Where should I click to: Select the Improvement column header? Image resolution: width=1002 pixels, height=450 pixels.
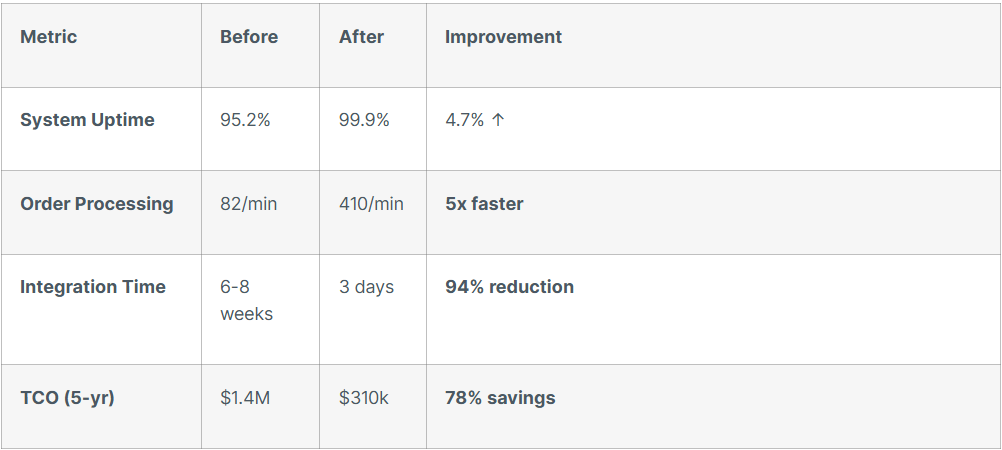[x=503, y=37]
